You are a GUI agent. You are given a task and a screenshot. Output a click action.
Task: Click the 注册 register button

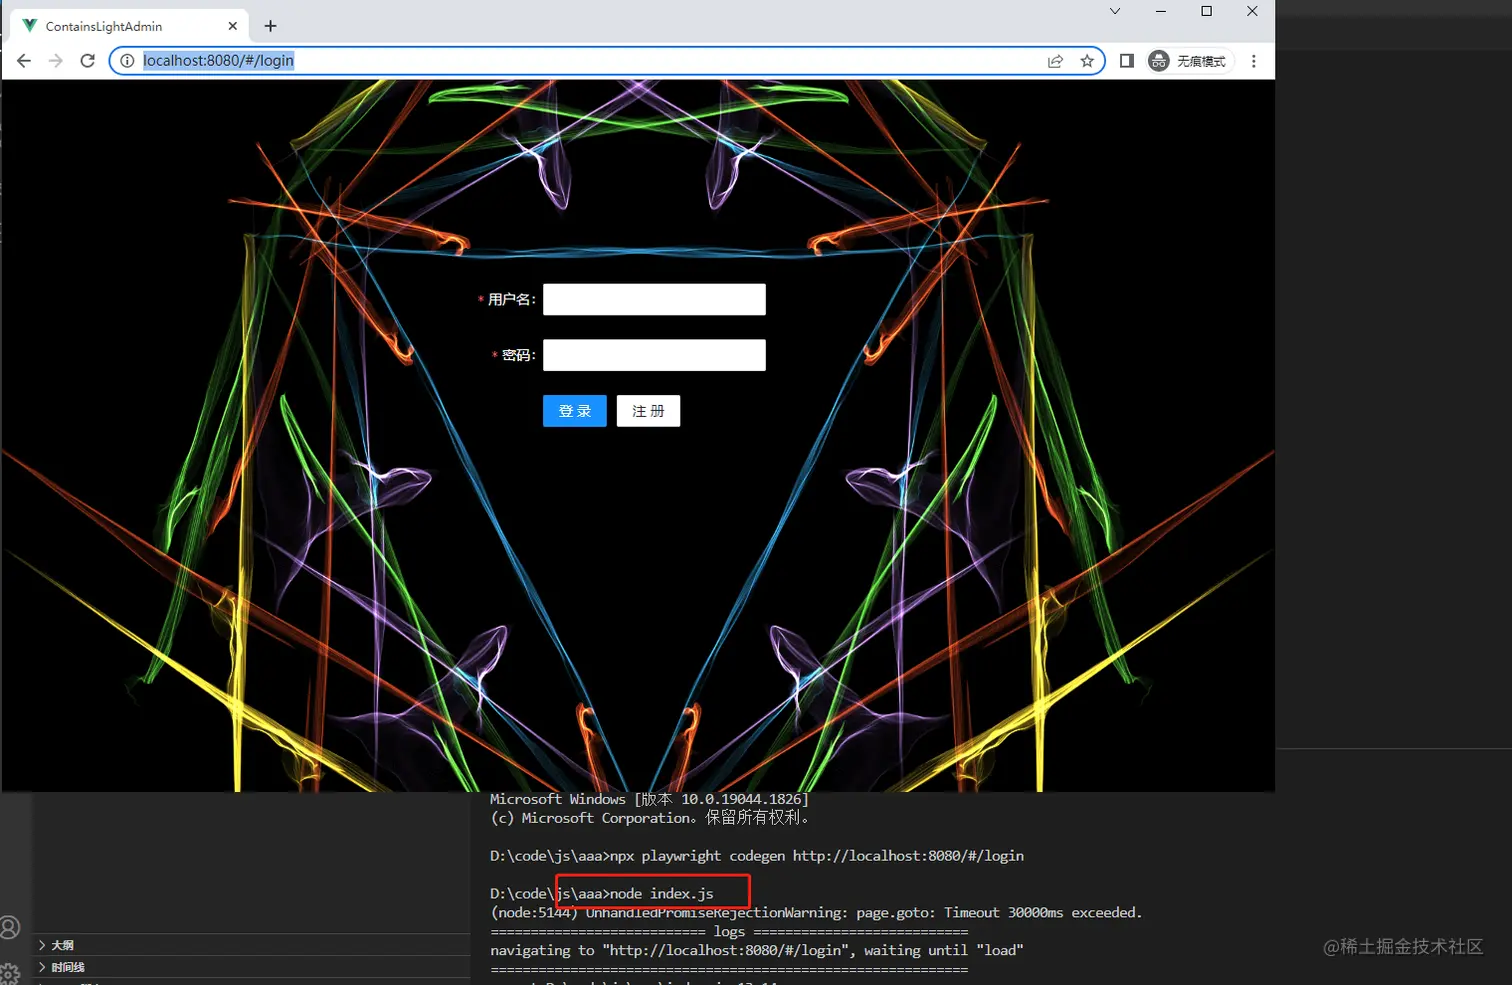648,411
